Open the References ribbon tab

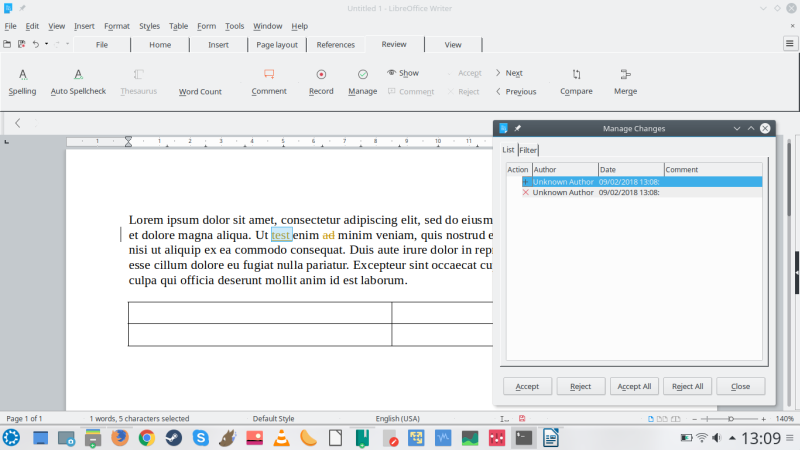click(x=335, y=45)
